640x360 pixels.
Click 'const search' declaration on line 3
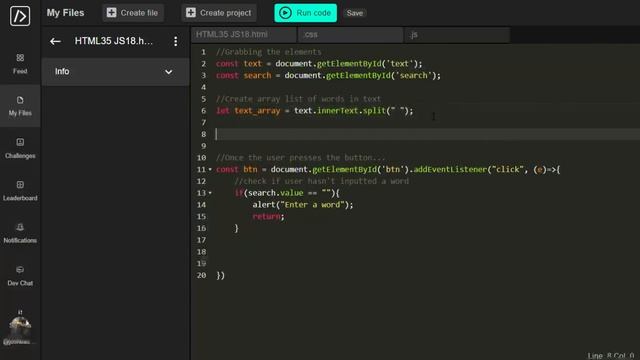243,76
